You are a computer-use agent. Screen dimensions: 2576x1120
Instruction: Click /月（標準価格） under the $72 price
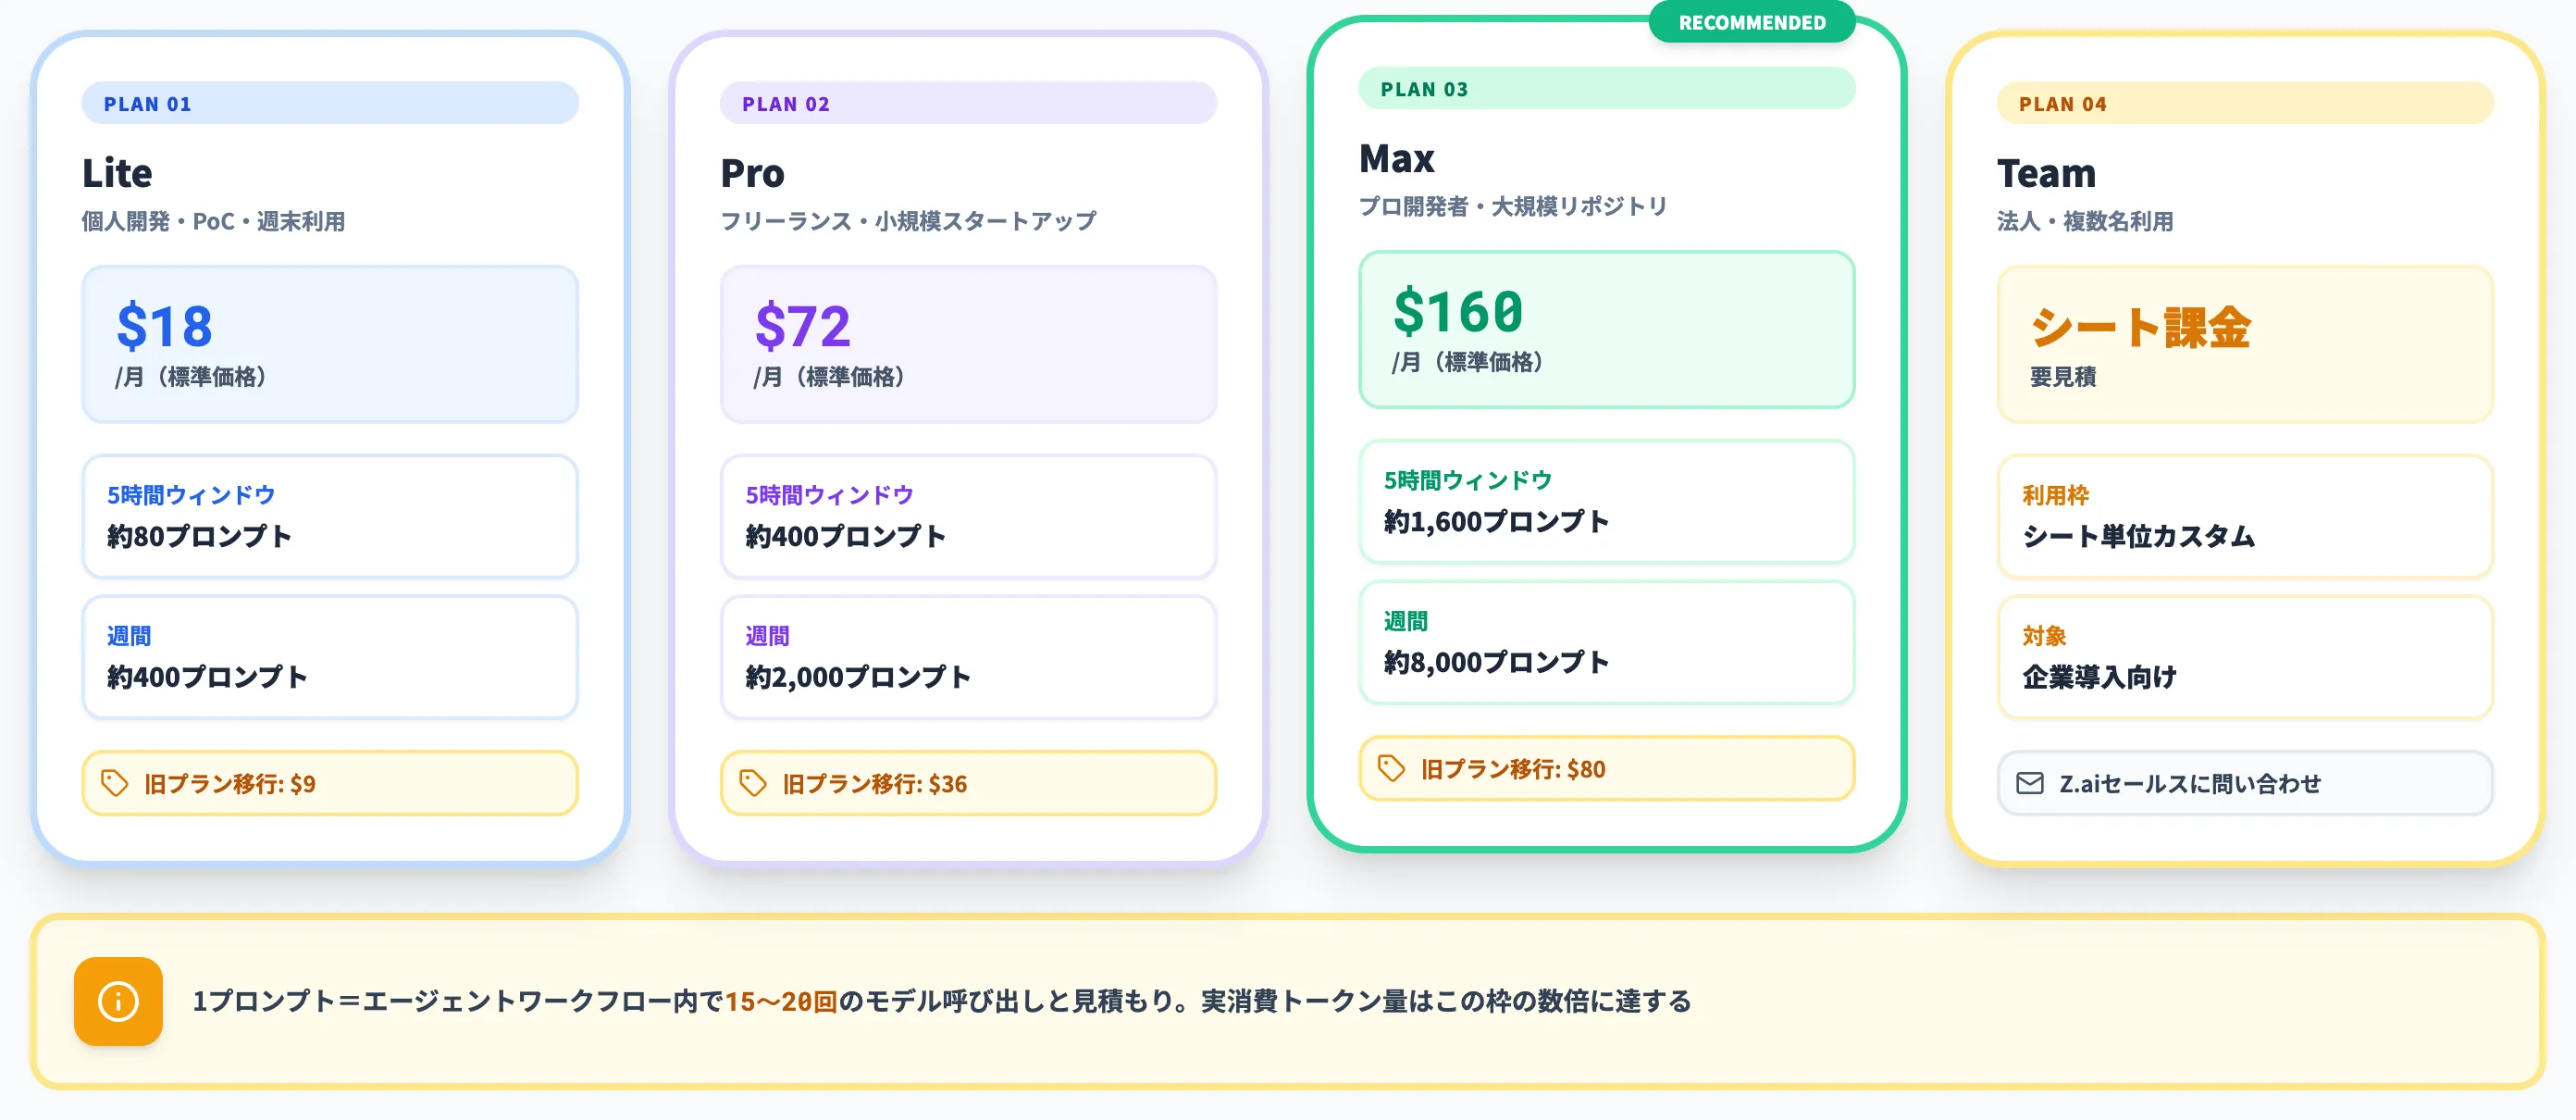829,377
